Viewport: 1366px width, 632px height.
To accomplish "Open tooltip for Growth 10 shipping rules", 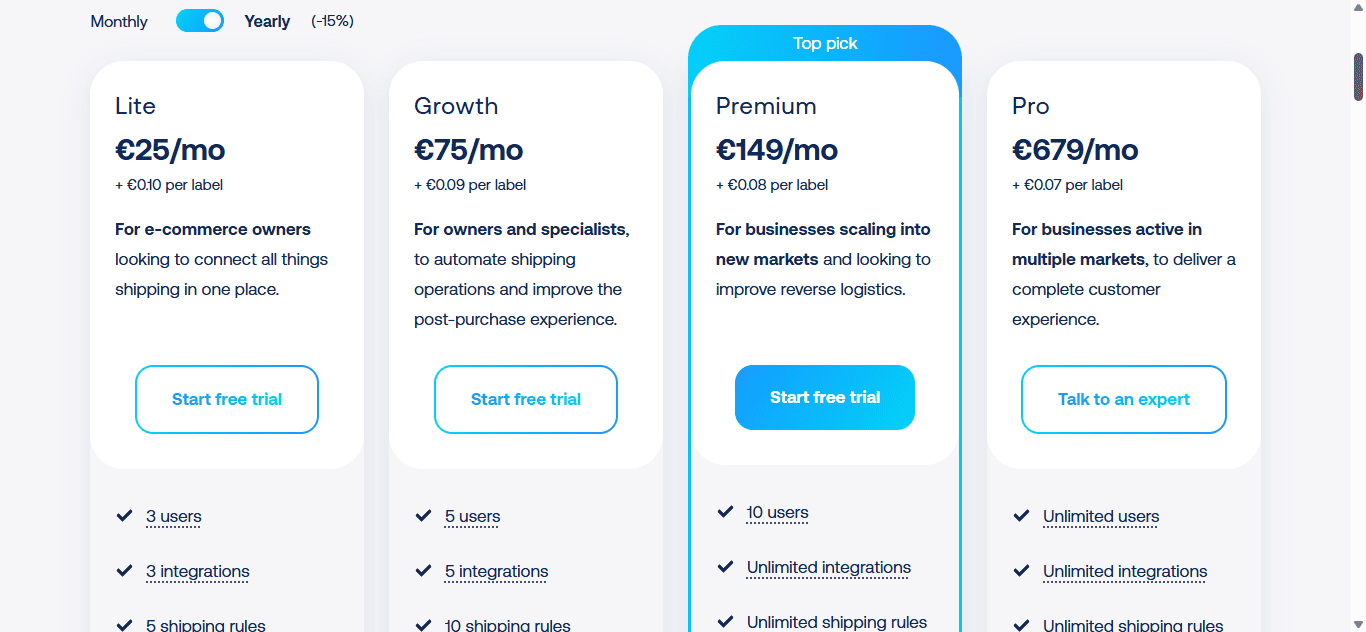I will 508,625.
